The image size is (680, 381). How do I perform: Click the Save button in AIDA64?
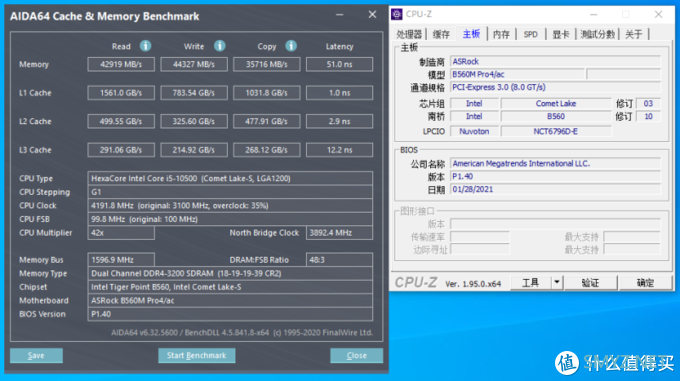[36, 355]
